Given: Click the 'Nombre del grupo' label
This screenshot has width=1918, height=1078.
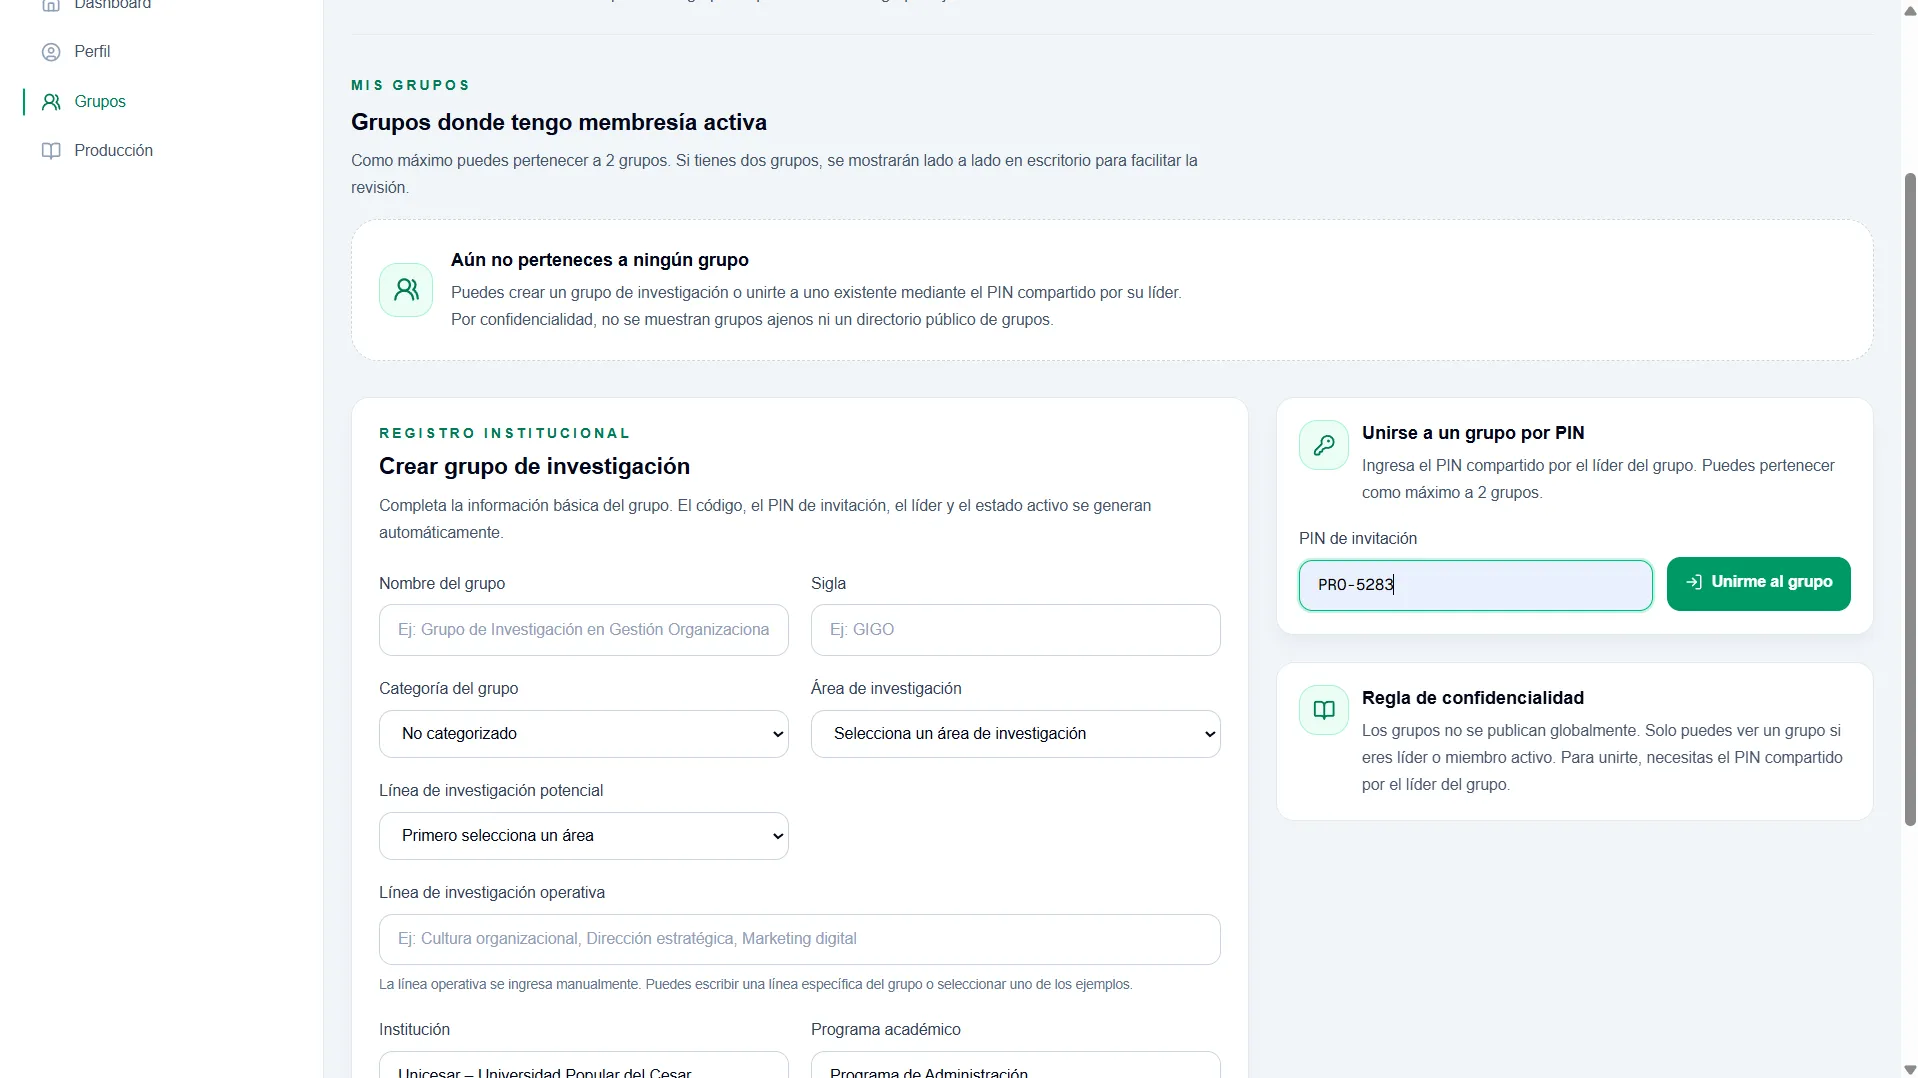Looking at the screenshot, I should pyautogui.click(x=442, y=584).
